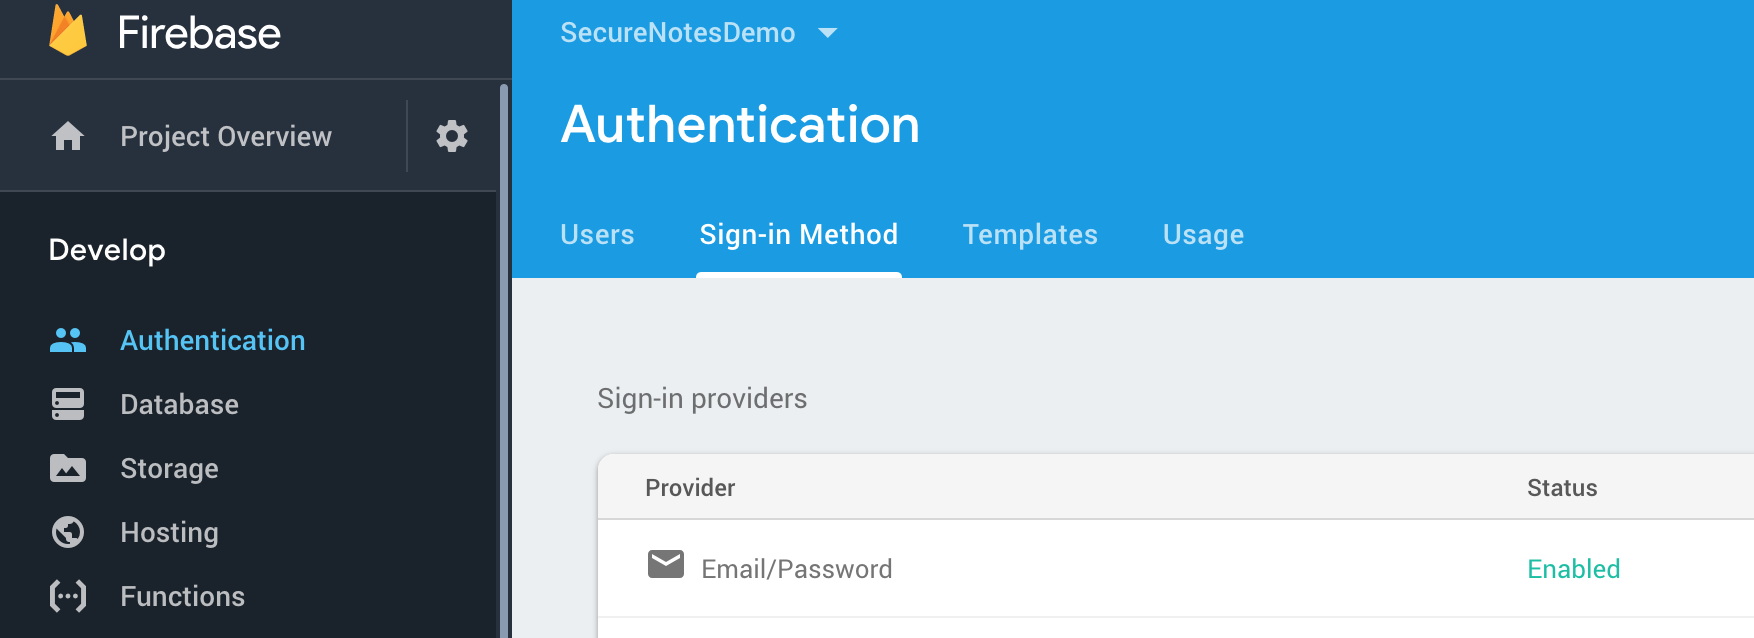Open the Templates tab
The width and height of the screenshot is (1754, 638).
(x=1030, y=234)
